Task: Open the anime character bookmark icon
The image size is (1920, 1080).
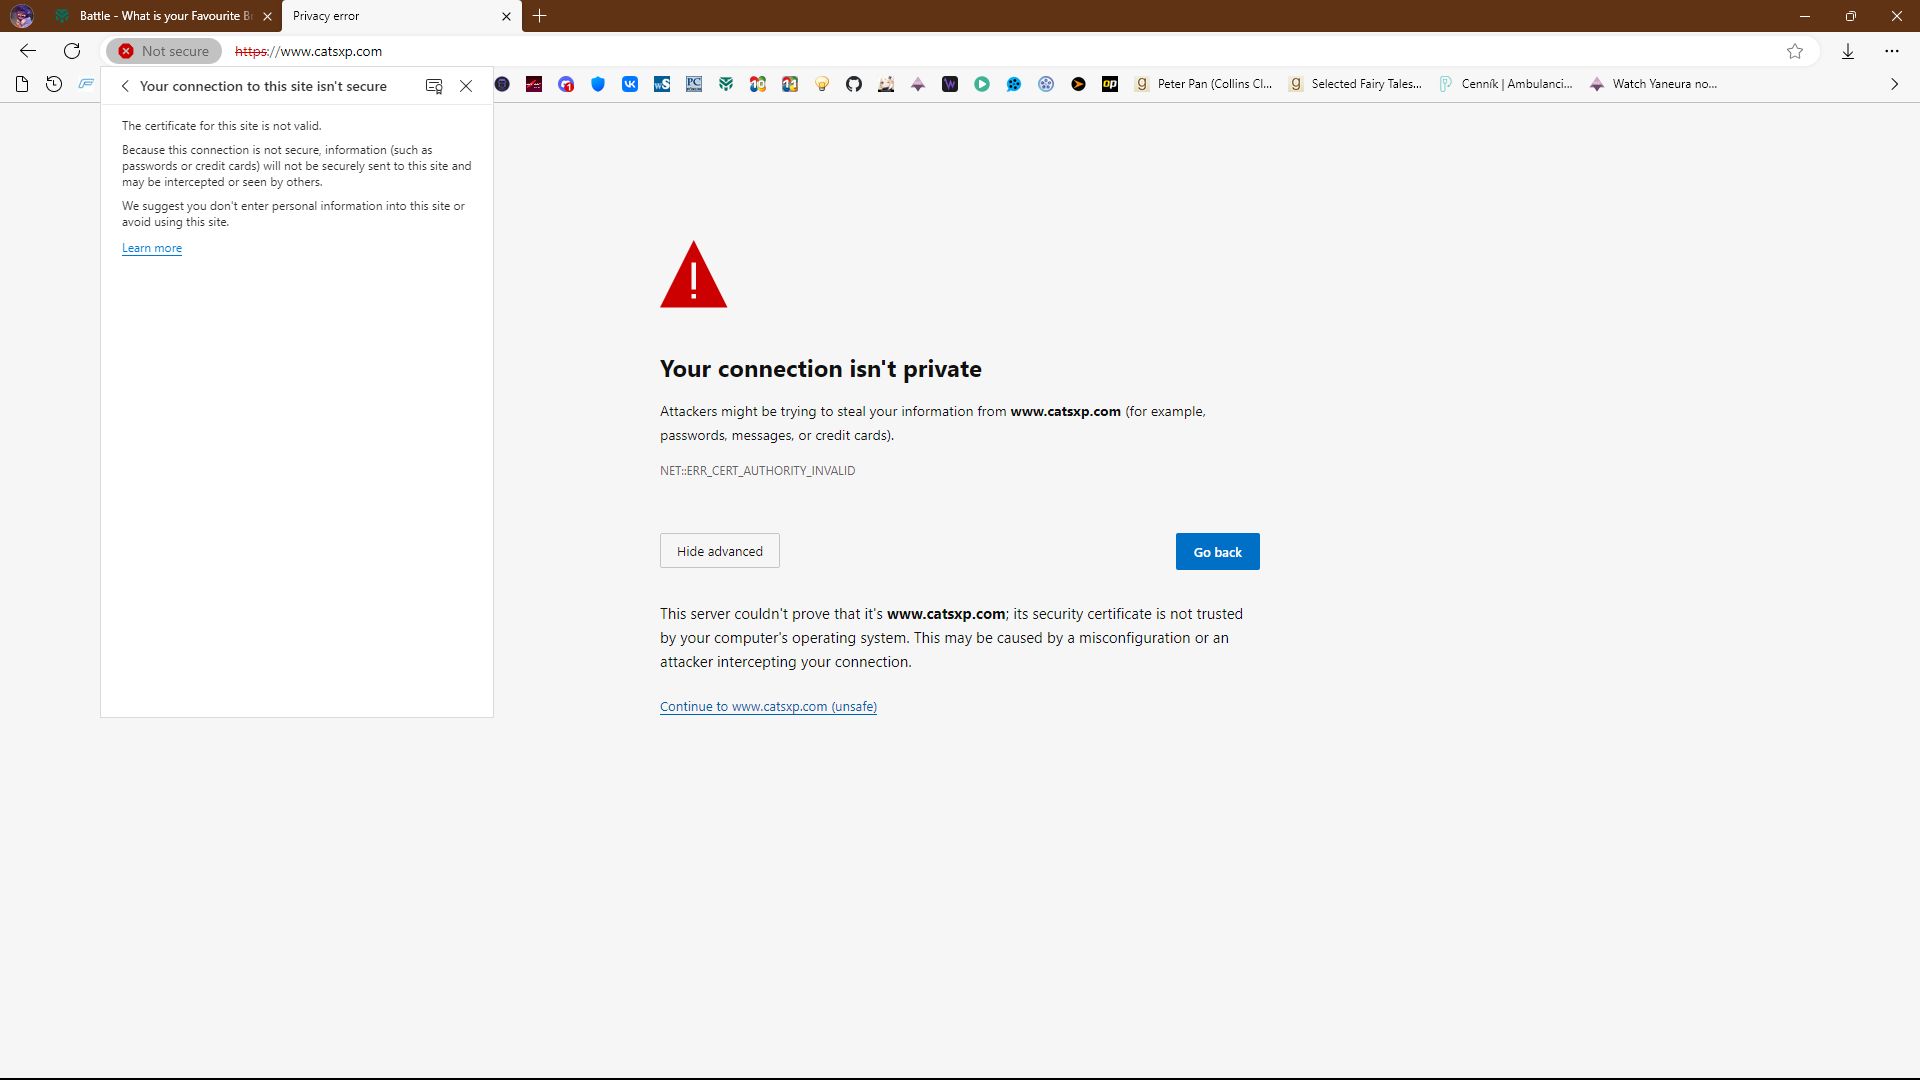Action: point(886,84)
